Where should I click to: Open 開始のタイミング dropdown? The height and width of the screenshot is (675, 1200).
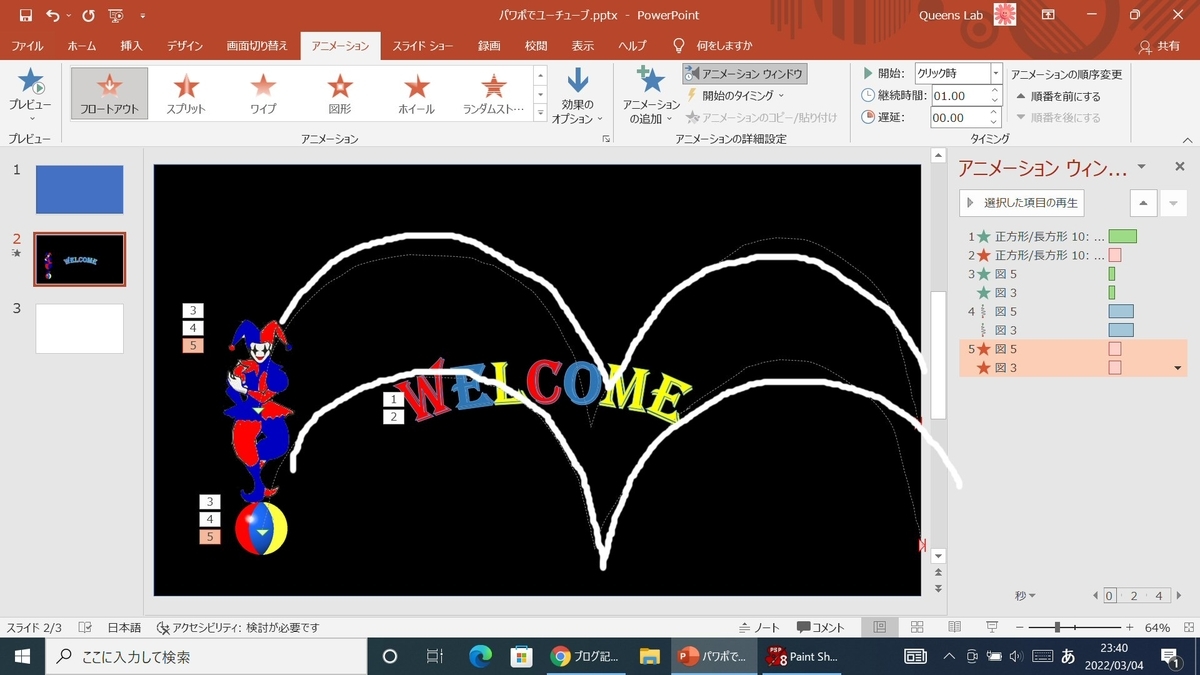tap(734, 96)
